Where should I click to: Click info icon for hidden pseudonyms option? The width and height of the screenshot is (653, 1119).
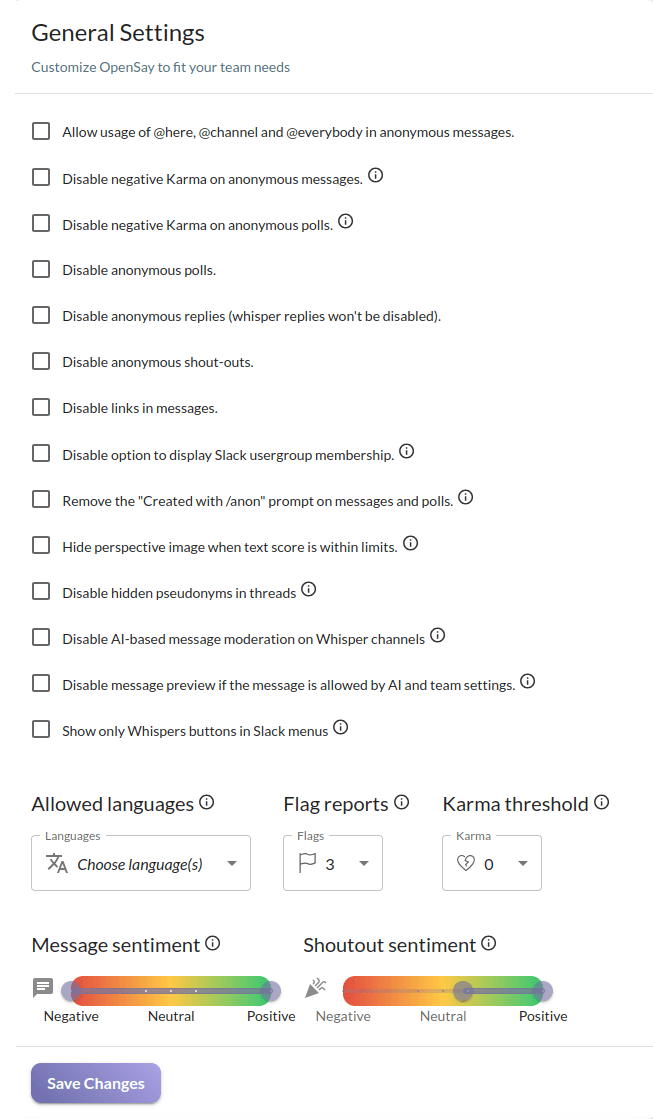[309, 590]
